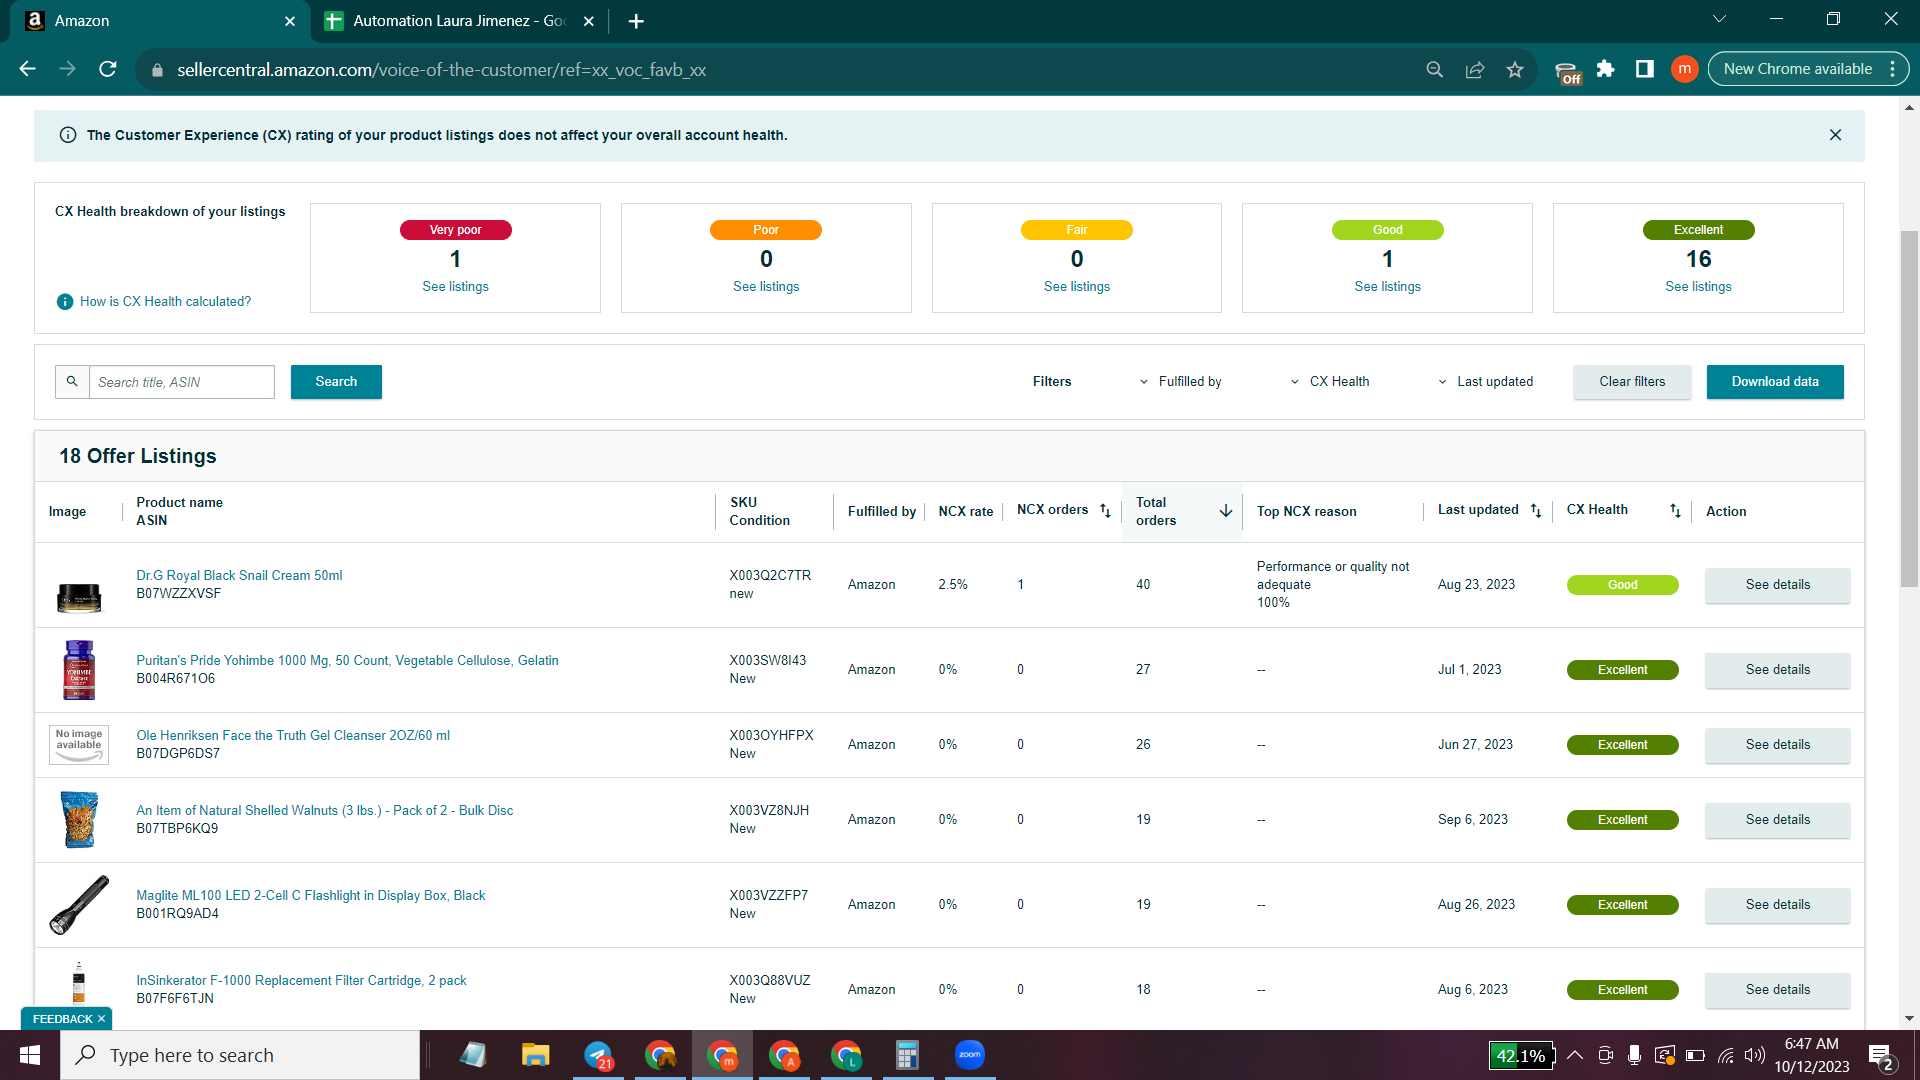Click the info icon beside CX Health calculation

coord(65,302)
